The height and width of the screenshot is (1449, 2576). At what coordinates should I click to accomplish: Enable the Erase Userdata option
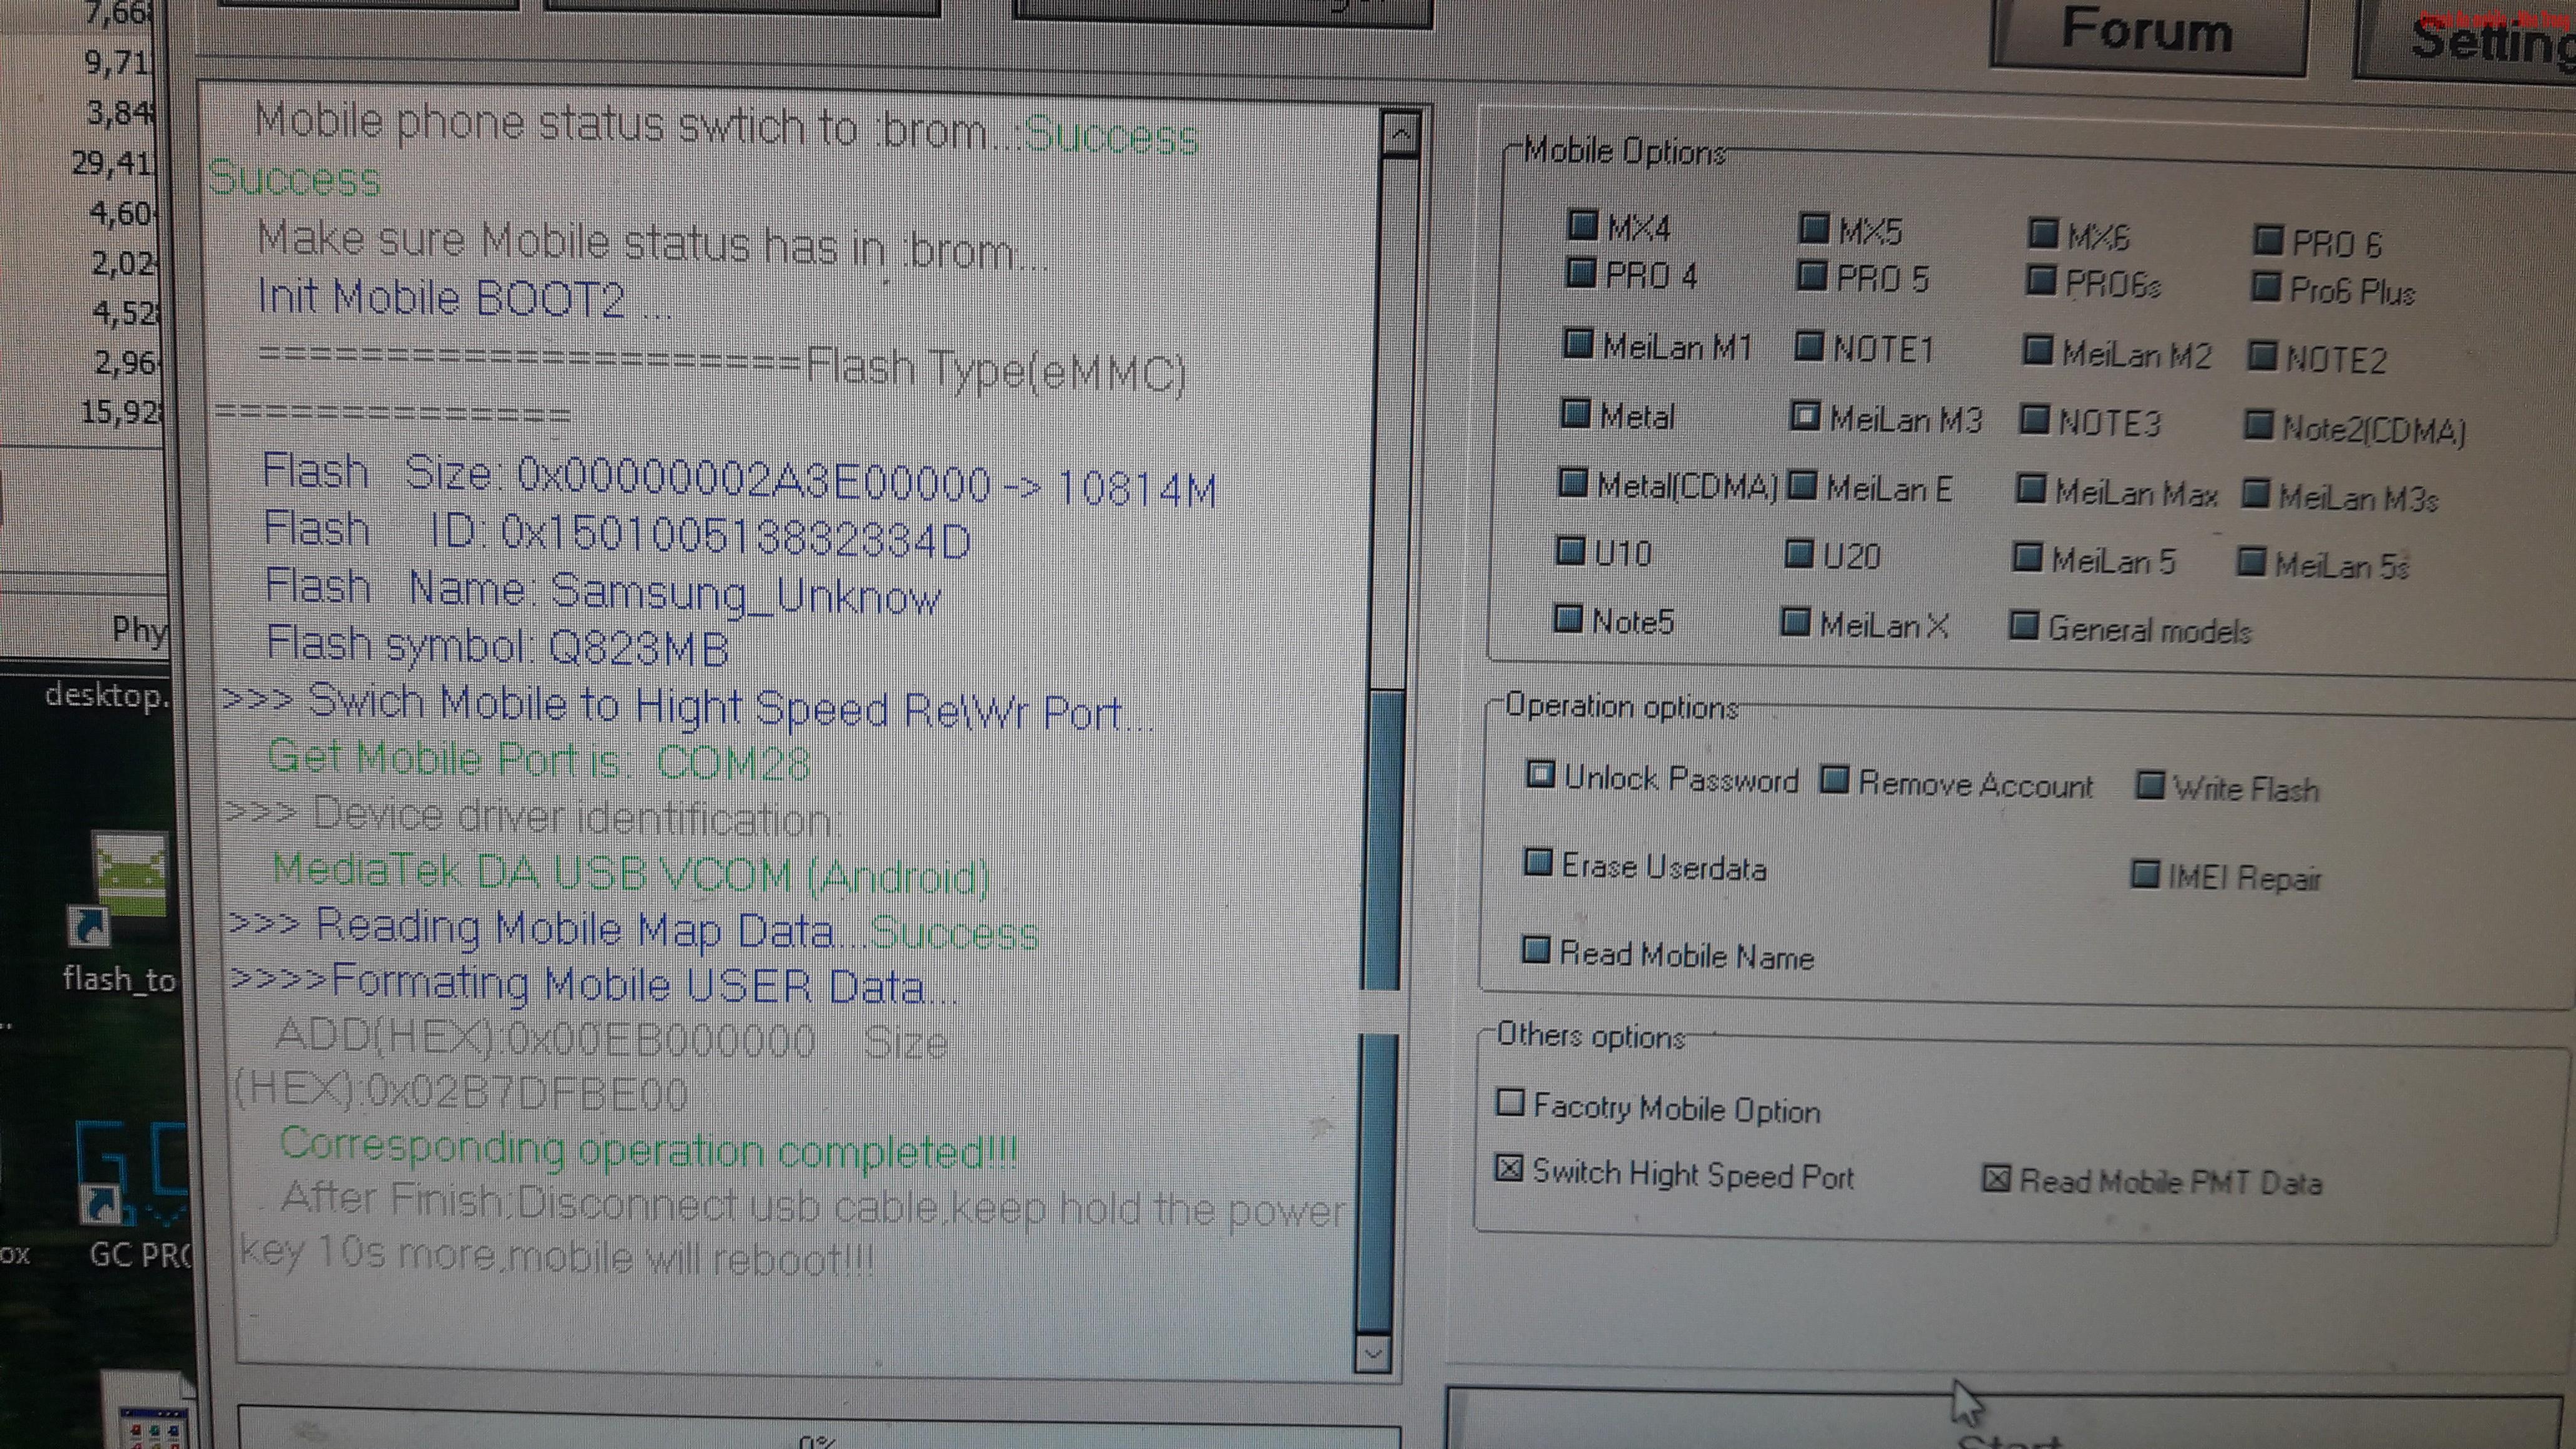pos(1537,862)
